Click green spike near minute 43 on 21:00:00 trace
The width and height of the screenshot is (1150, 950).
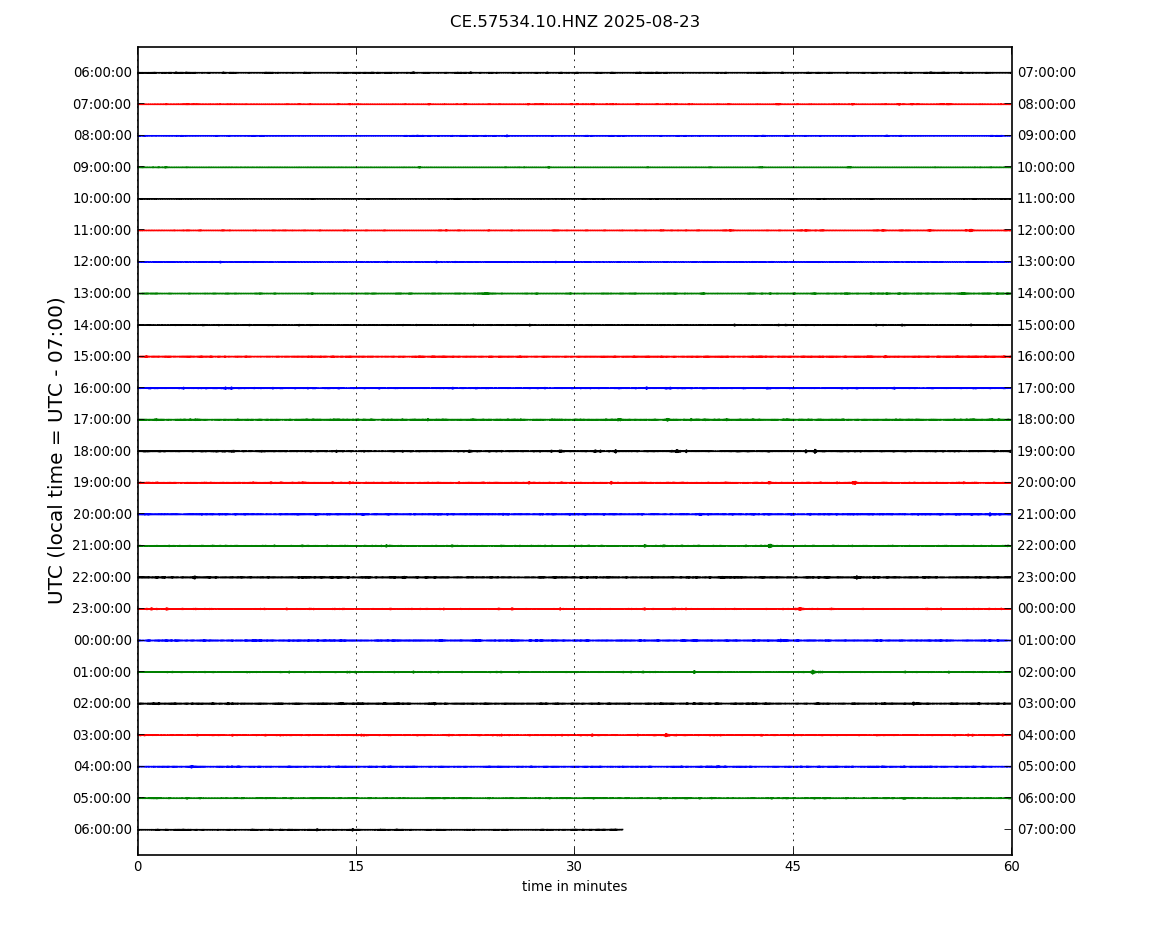click(770, 546)
